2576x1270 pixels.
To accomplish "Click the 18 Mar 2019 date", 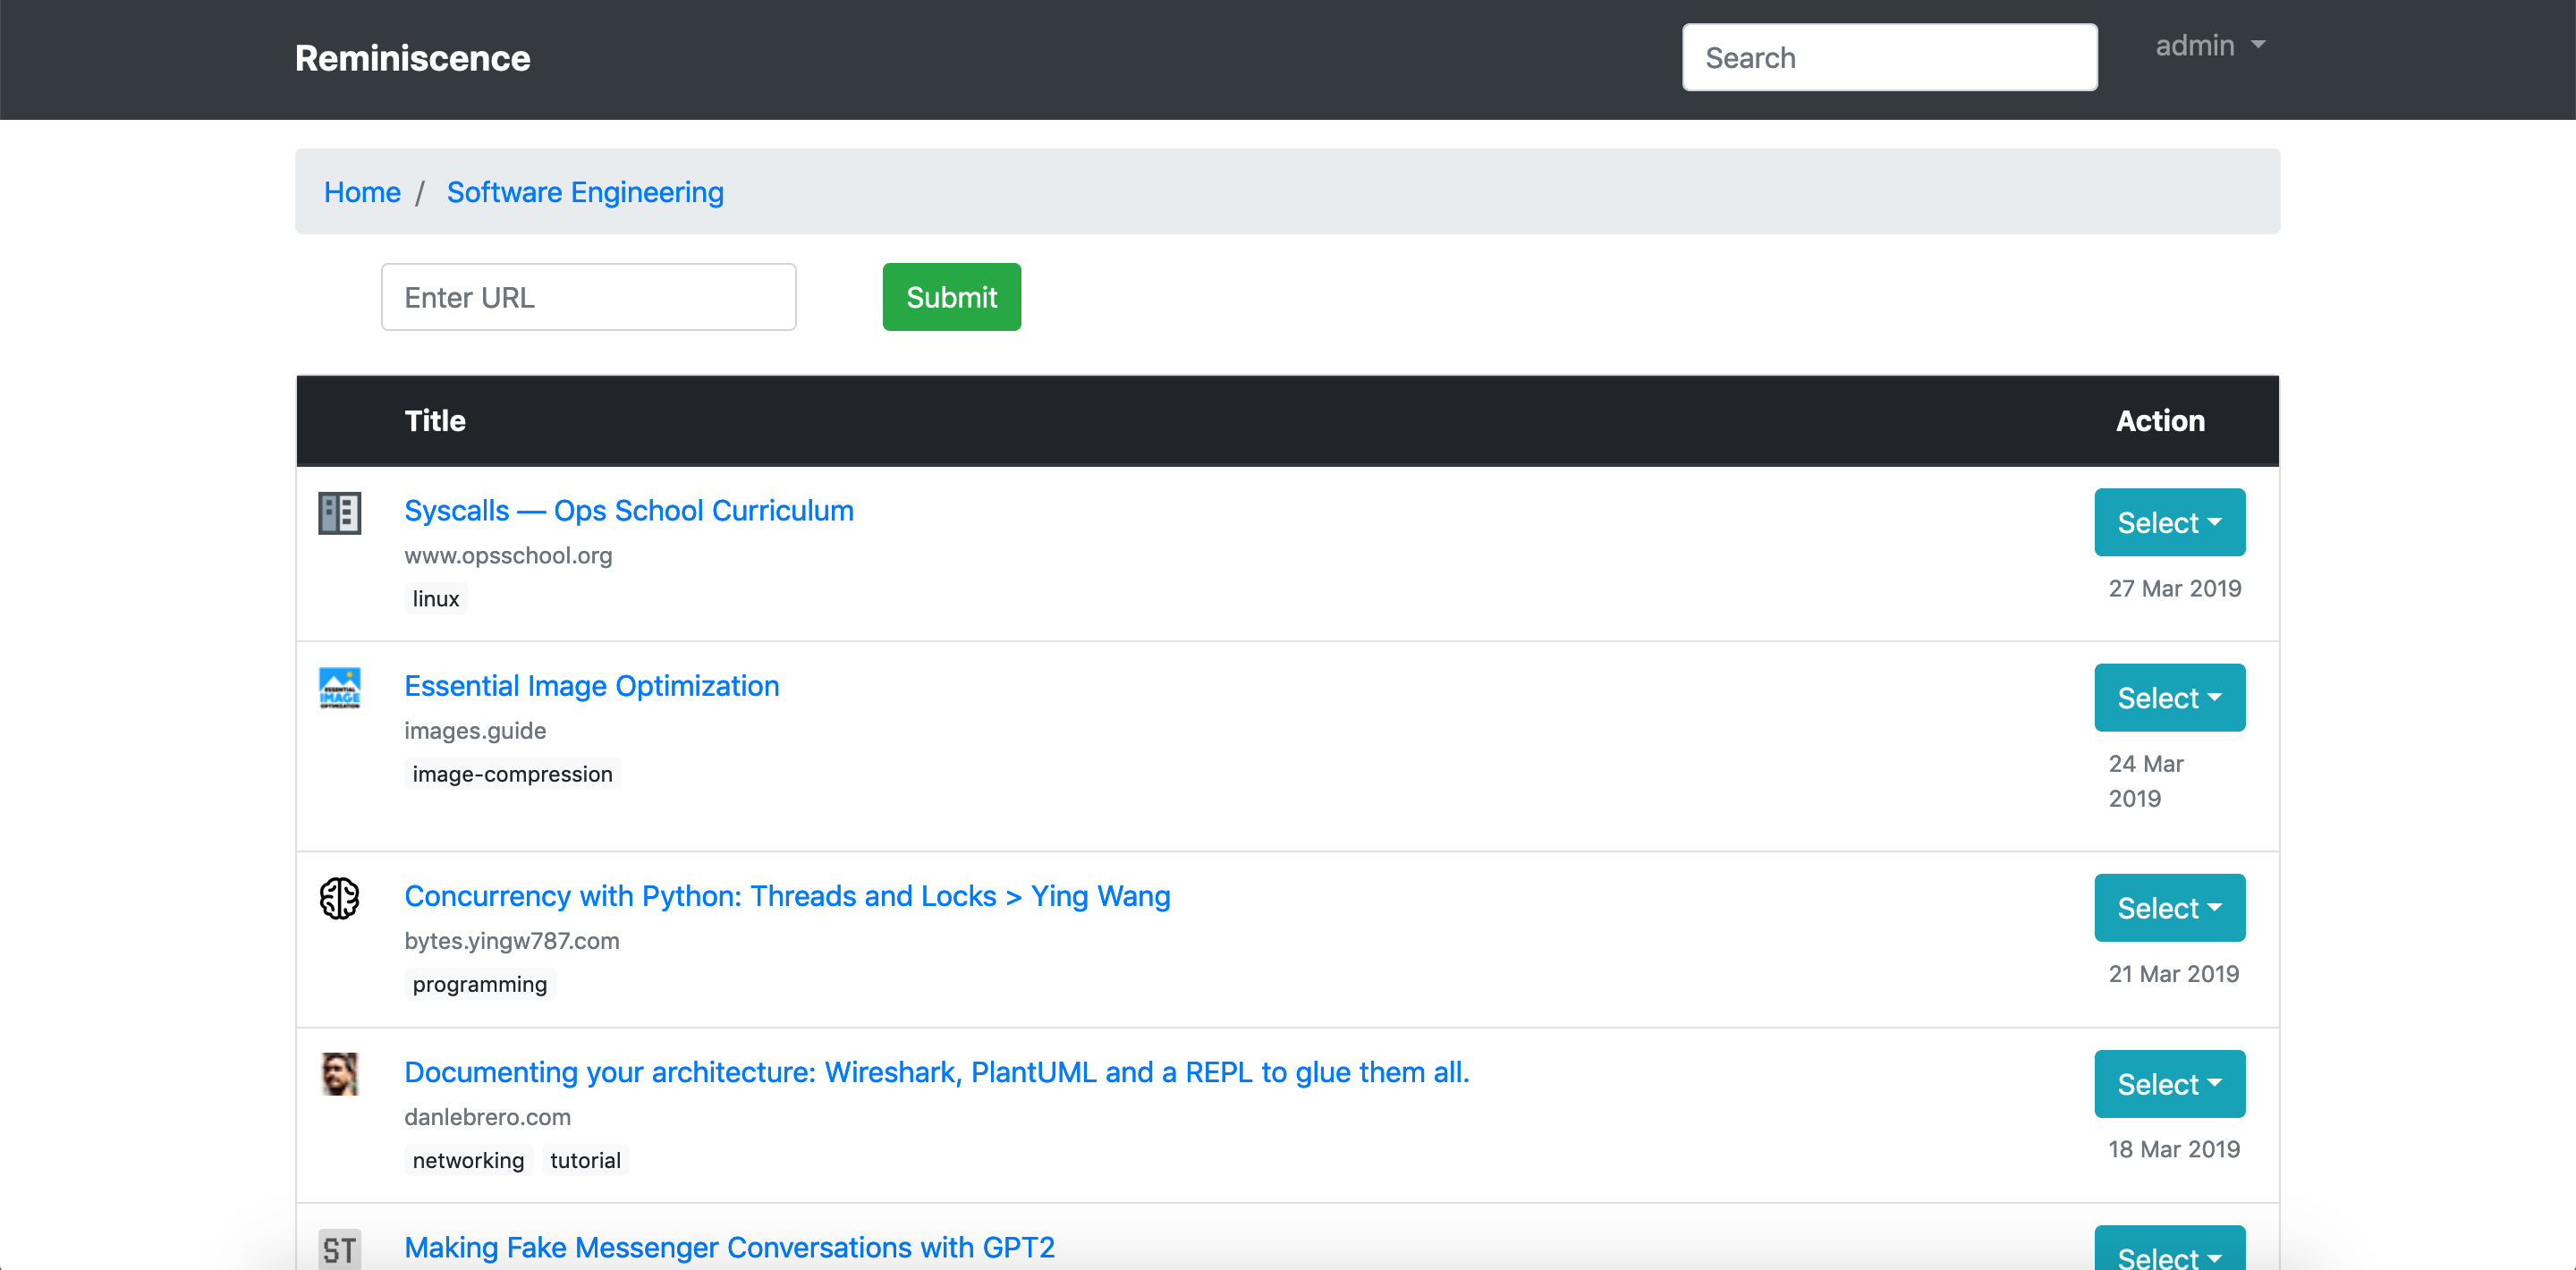I will coord(2174,1150).
